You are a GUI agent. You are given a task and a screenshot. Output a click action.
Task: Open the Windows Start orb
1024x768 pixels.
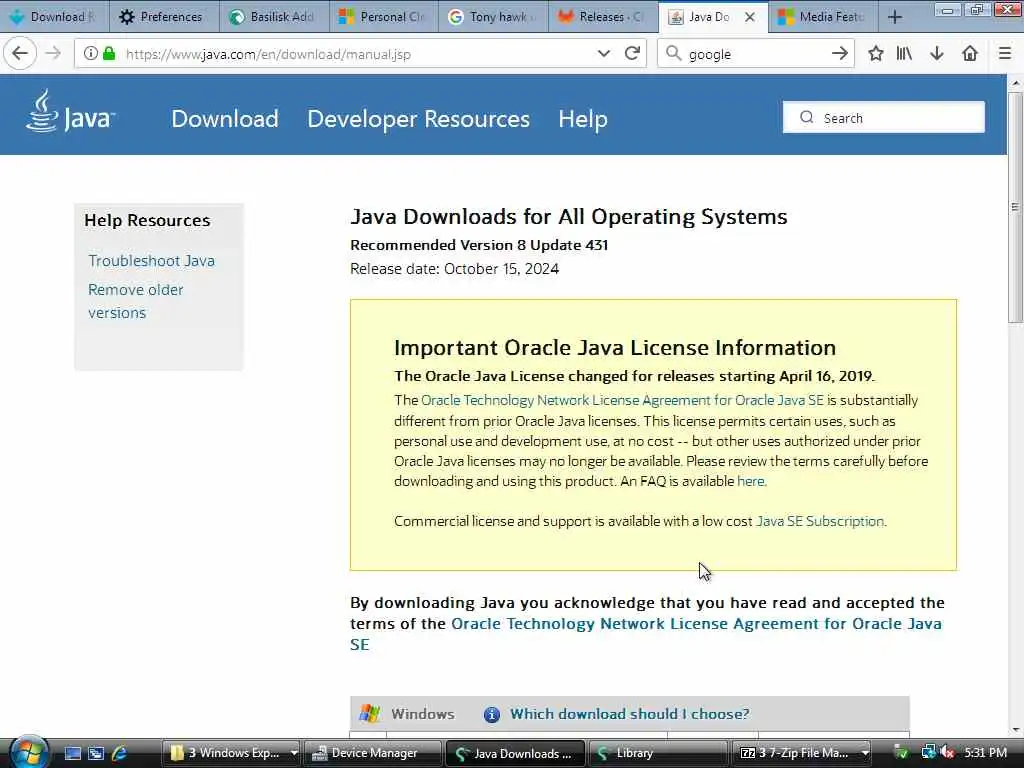point(28,752)
